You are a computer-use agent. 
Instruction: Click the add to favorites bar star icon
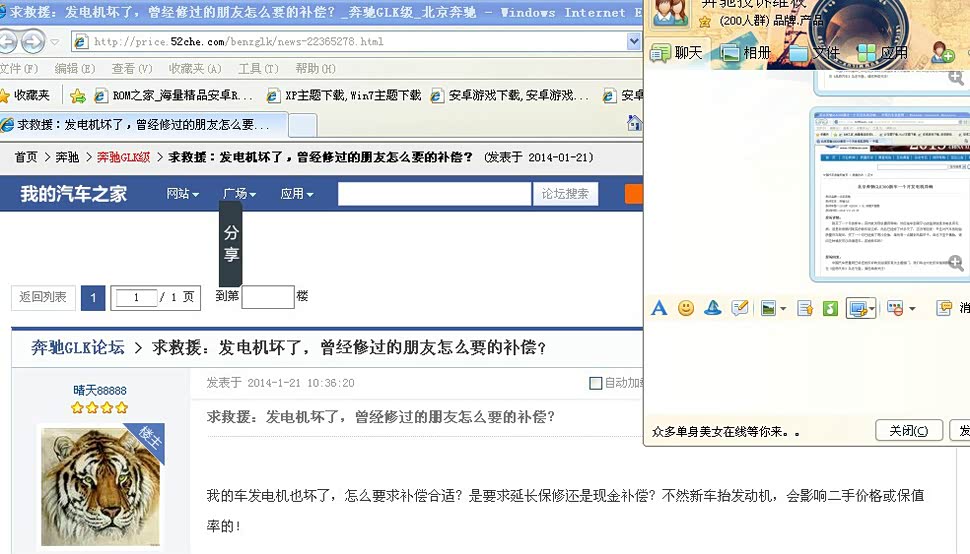point(78,96)
